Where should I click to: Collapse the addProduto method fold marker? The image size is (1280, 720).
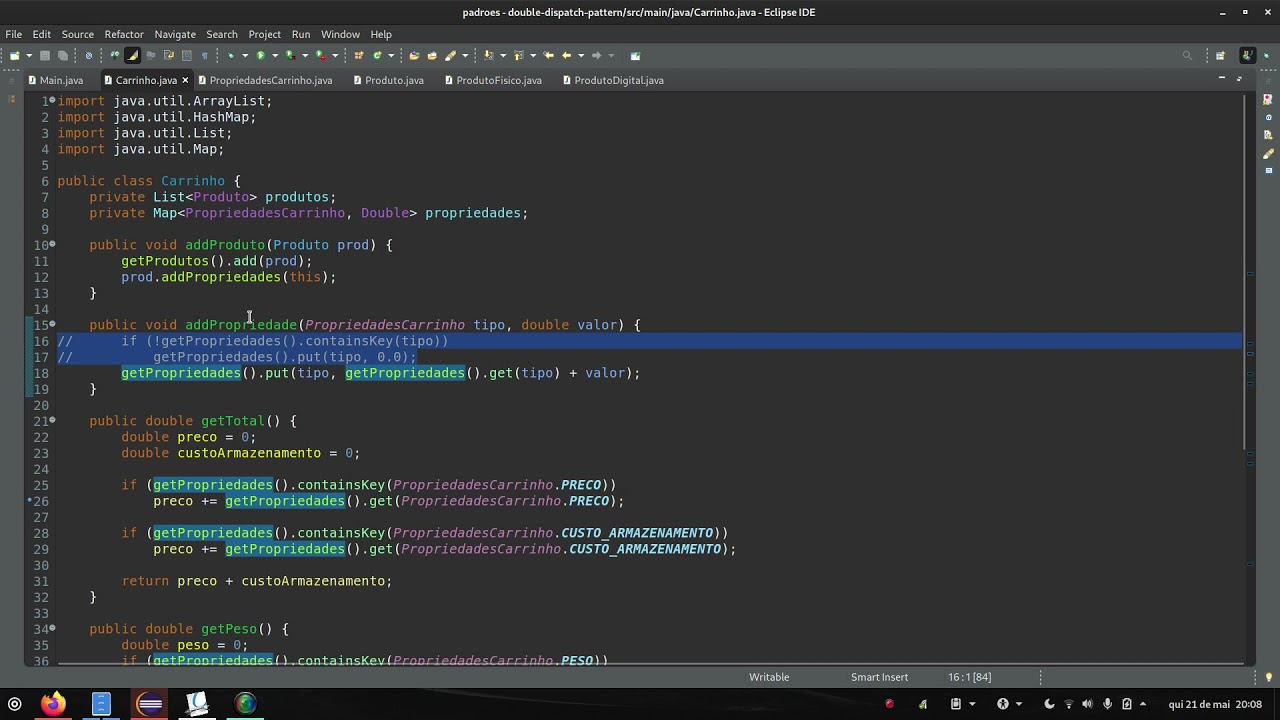[52, 245]
